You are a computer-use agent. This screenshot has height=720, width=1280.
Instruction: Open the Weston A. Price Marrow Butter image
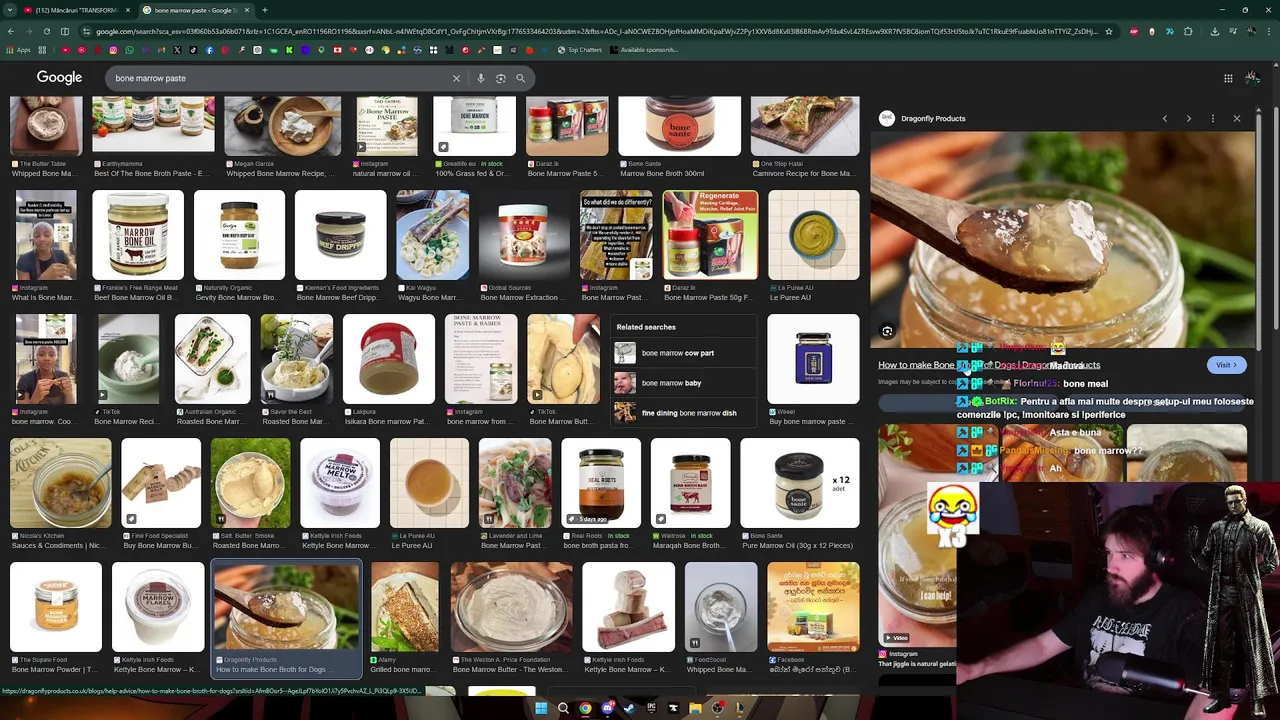[511, 607]
